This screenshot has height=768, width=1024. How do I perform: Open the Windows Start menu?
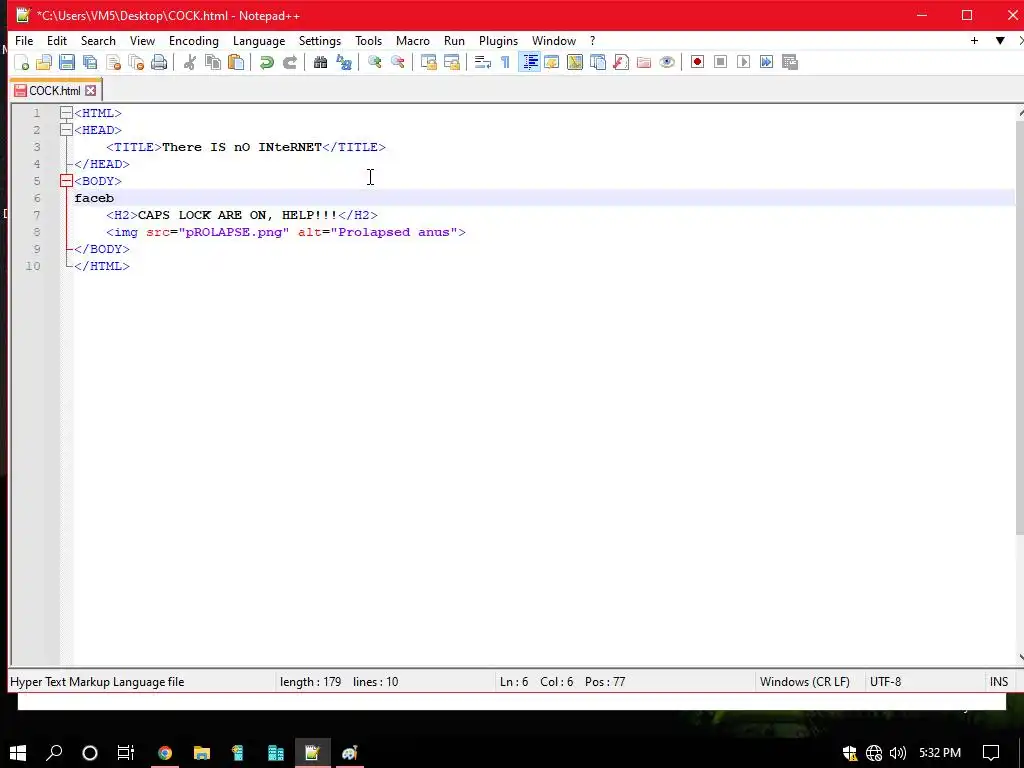[18, 753]
